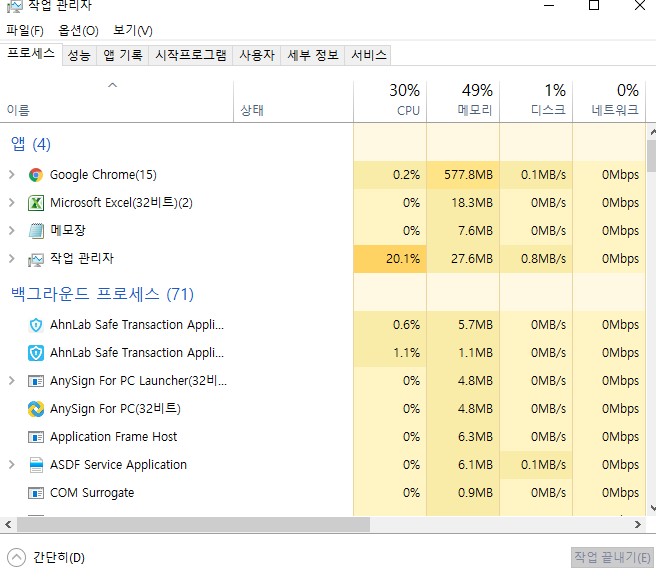Click the 7.6MB memory value for 메모장
656x577 pixels.
coord(475,231)
